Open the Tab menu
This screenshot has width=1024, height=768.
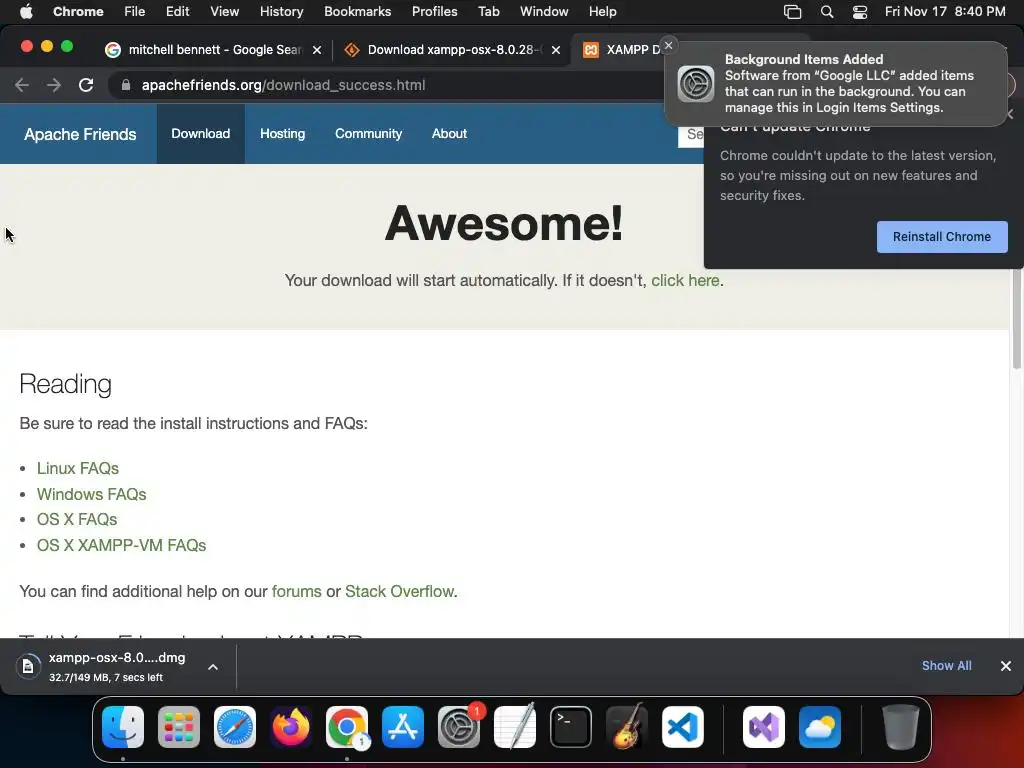(488, 11)
